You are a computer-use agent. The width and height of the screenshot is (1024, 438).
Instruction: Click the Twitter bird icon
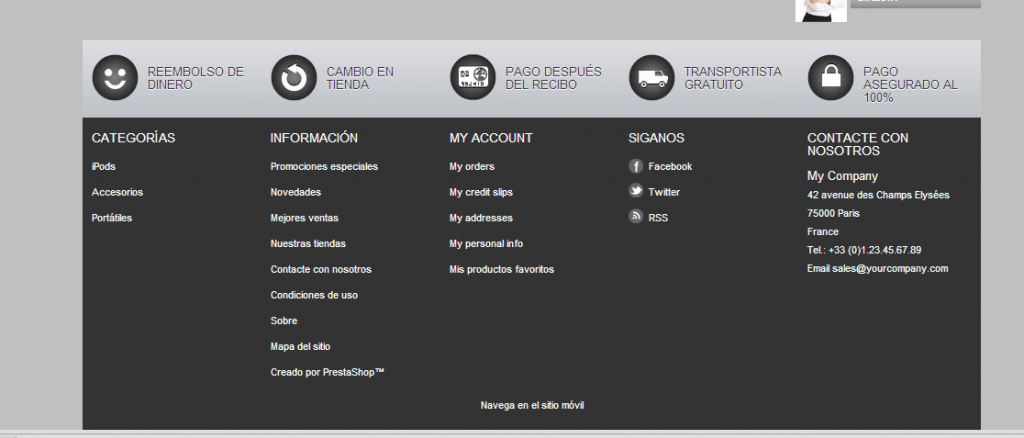tap(635, 191)
